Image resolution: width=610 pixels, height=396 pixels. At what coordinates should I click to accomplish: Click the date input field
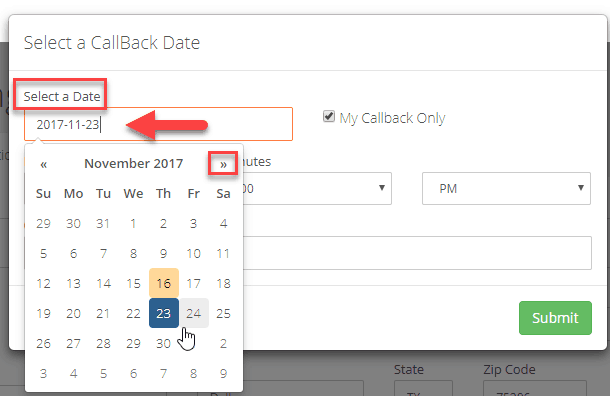coord(158,124)
